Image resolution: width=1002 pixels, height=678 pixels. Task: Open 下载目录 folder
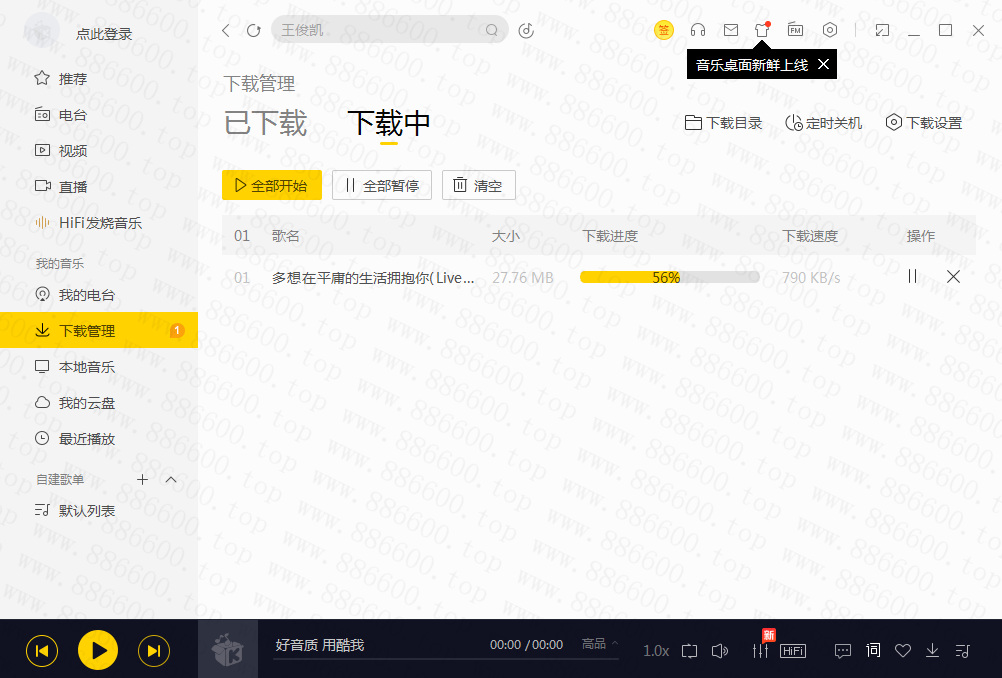click(723, 123)
